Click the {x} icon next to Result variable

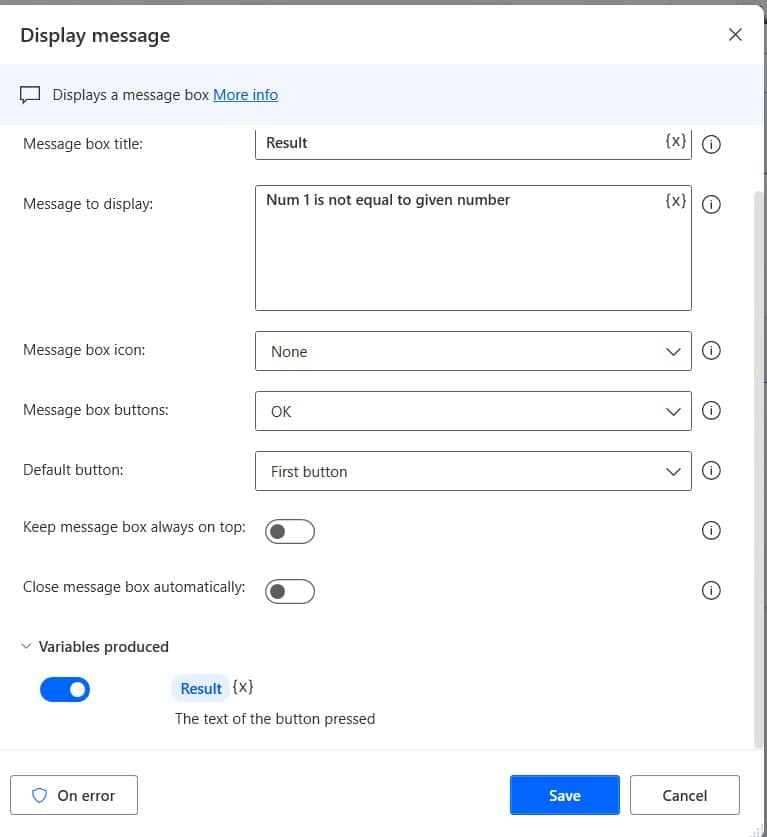(x=242, y=687)
